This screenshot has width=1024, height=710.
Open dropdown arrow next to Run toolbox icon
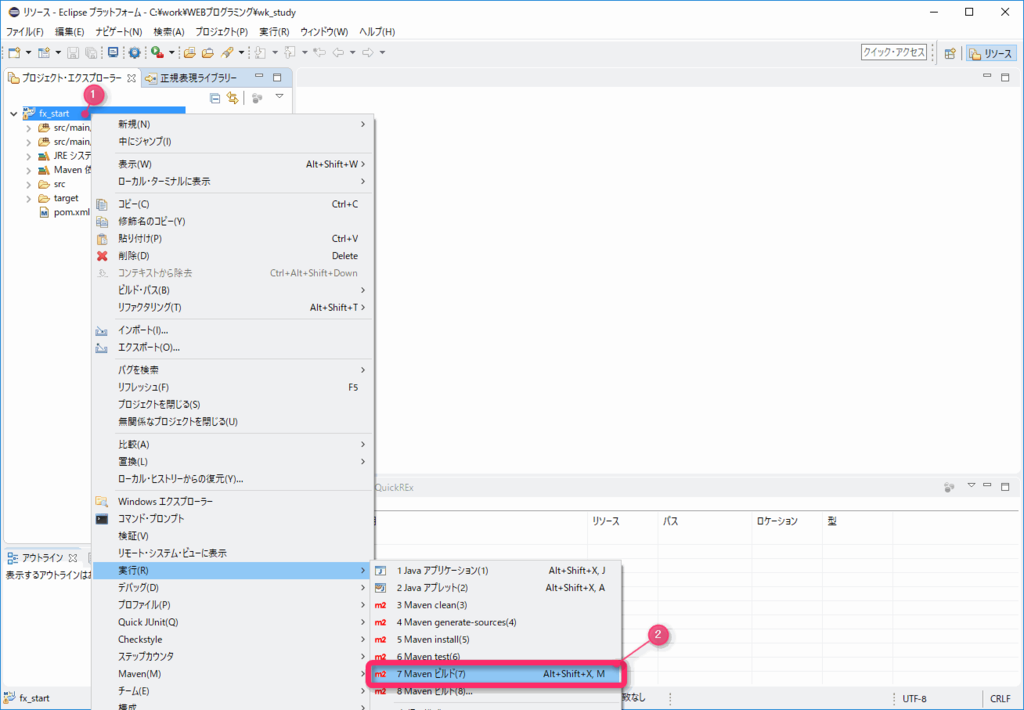click(172, 52)
